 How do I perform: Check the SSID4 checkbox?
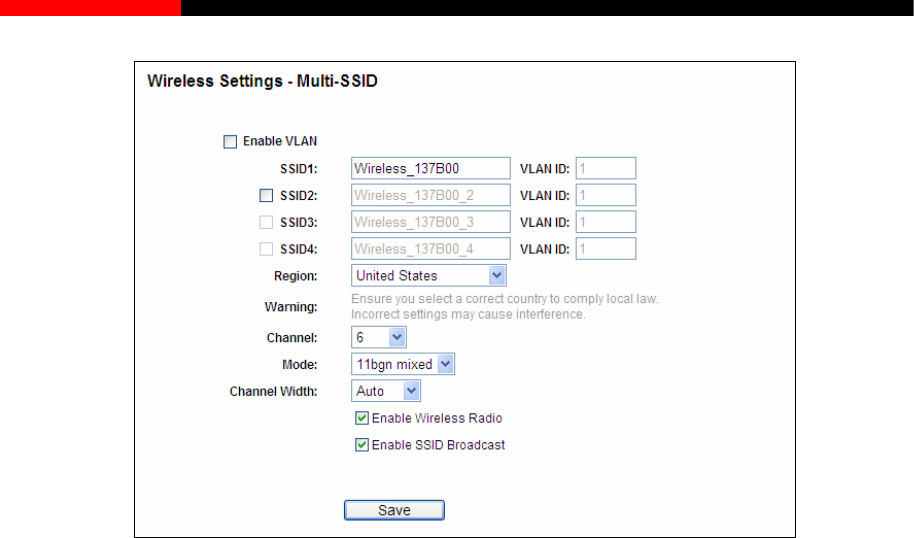point(266,249)
